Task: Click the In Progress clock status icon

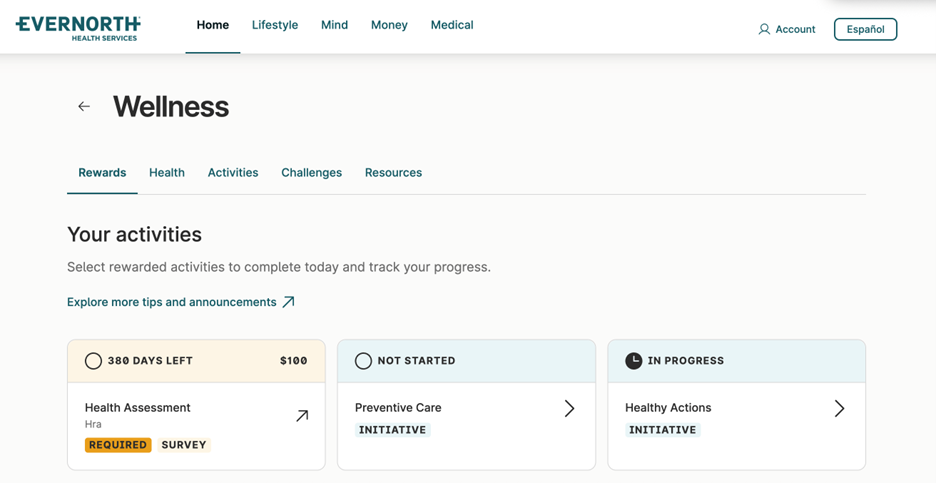Action: click(633, 361)
